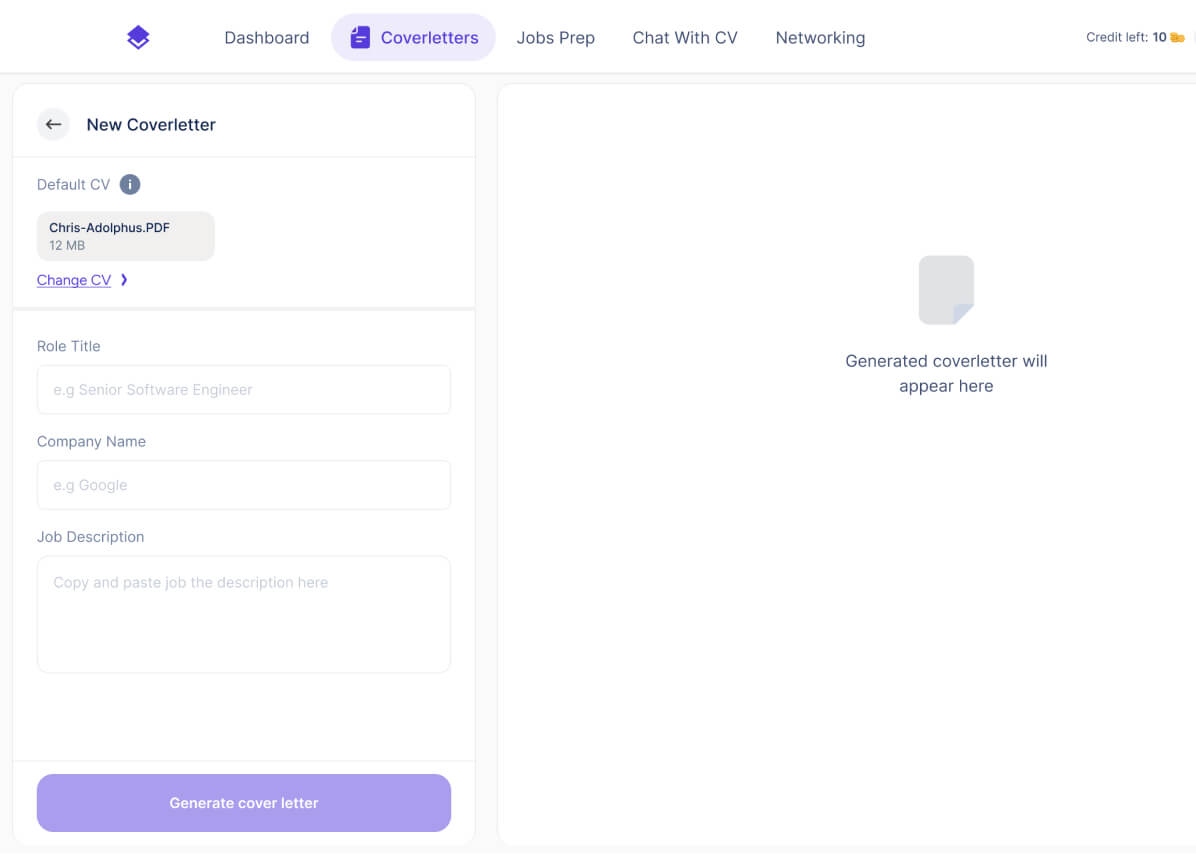Click the Credit left label
1196x855 pixels.
(x=1117, y=38)
